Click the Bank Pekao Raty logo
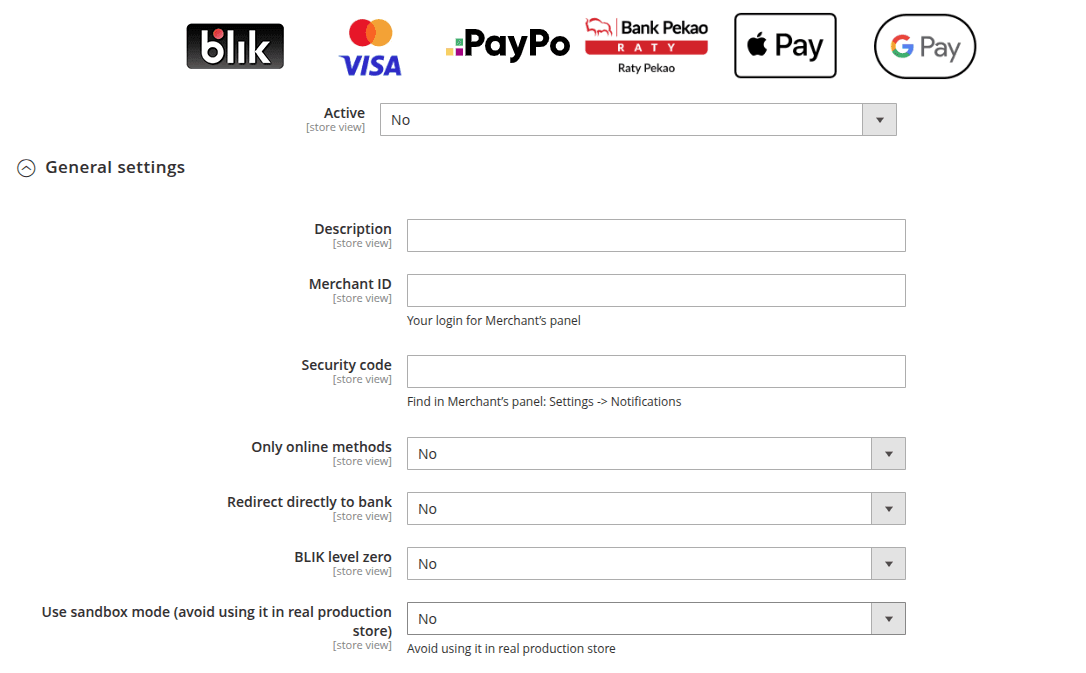This screenshot has width=1086, height=673. point(646,45)
